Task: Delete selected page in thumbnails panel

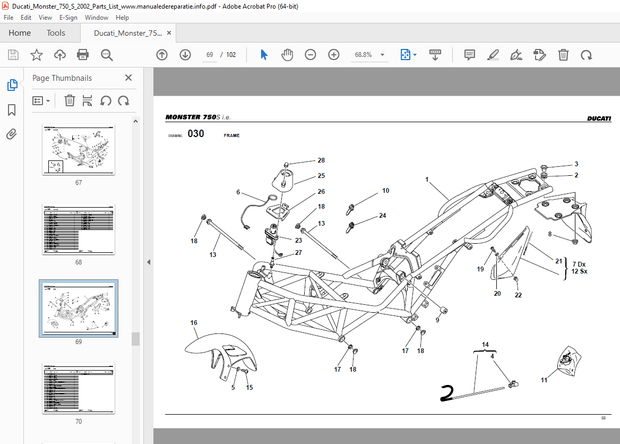Action: coord(70,100)
